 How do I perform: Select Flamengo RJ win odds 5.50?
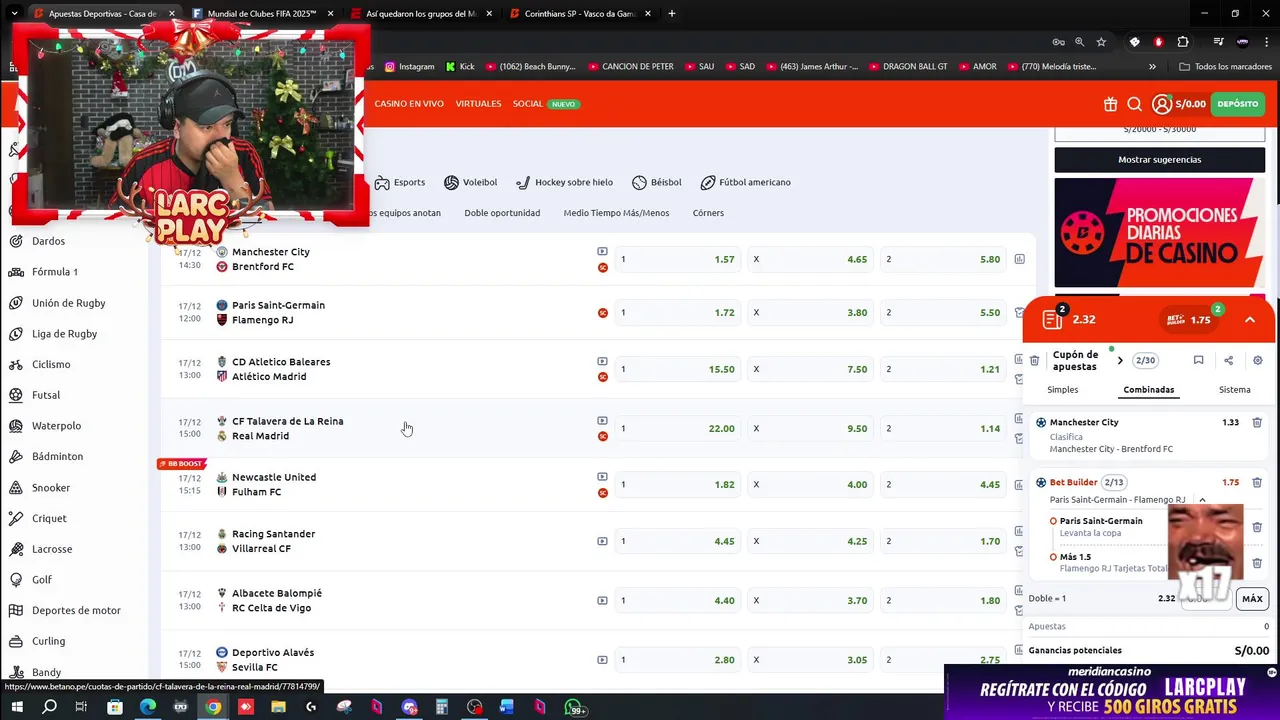coord(943,313)
